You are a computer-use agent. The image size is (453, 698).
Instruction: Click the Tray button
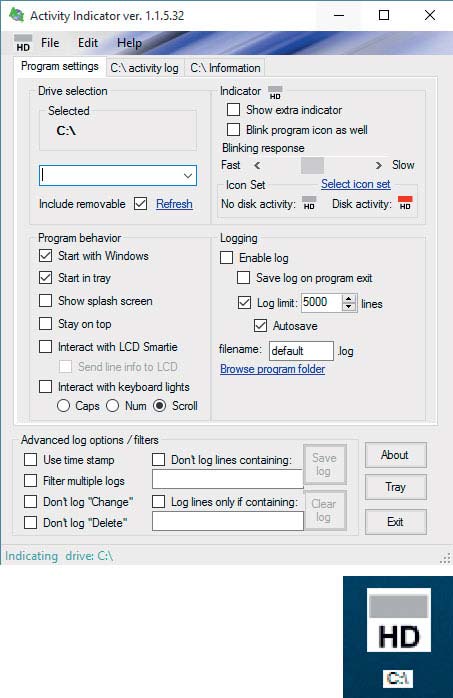pos(396,487)
